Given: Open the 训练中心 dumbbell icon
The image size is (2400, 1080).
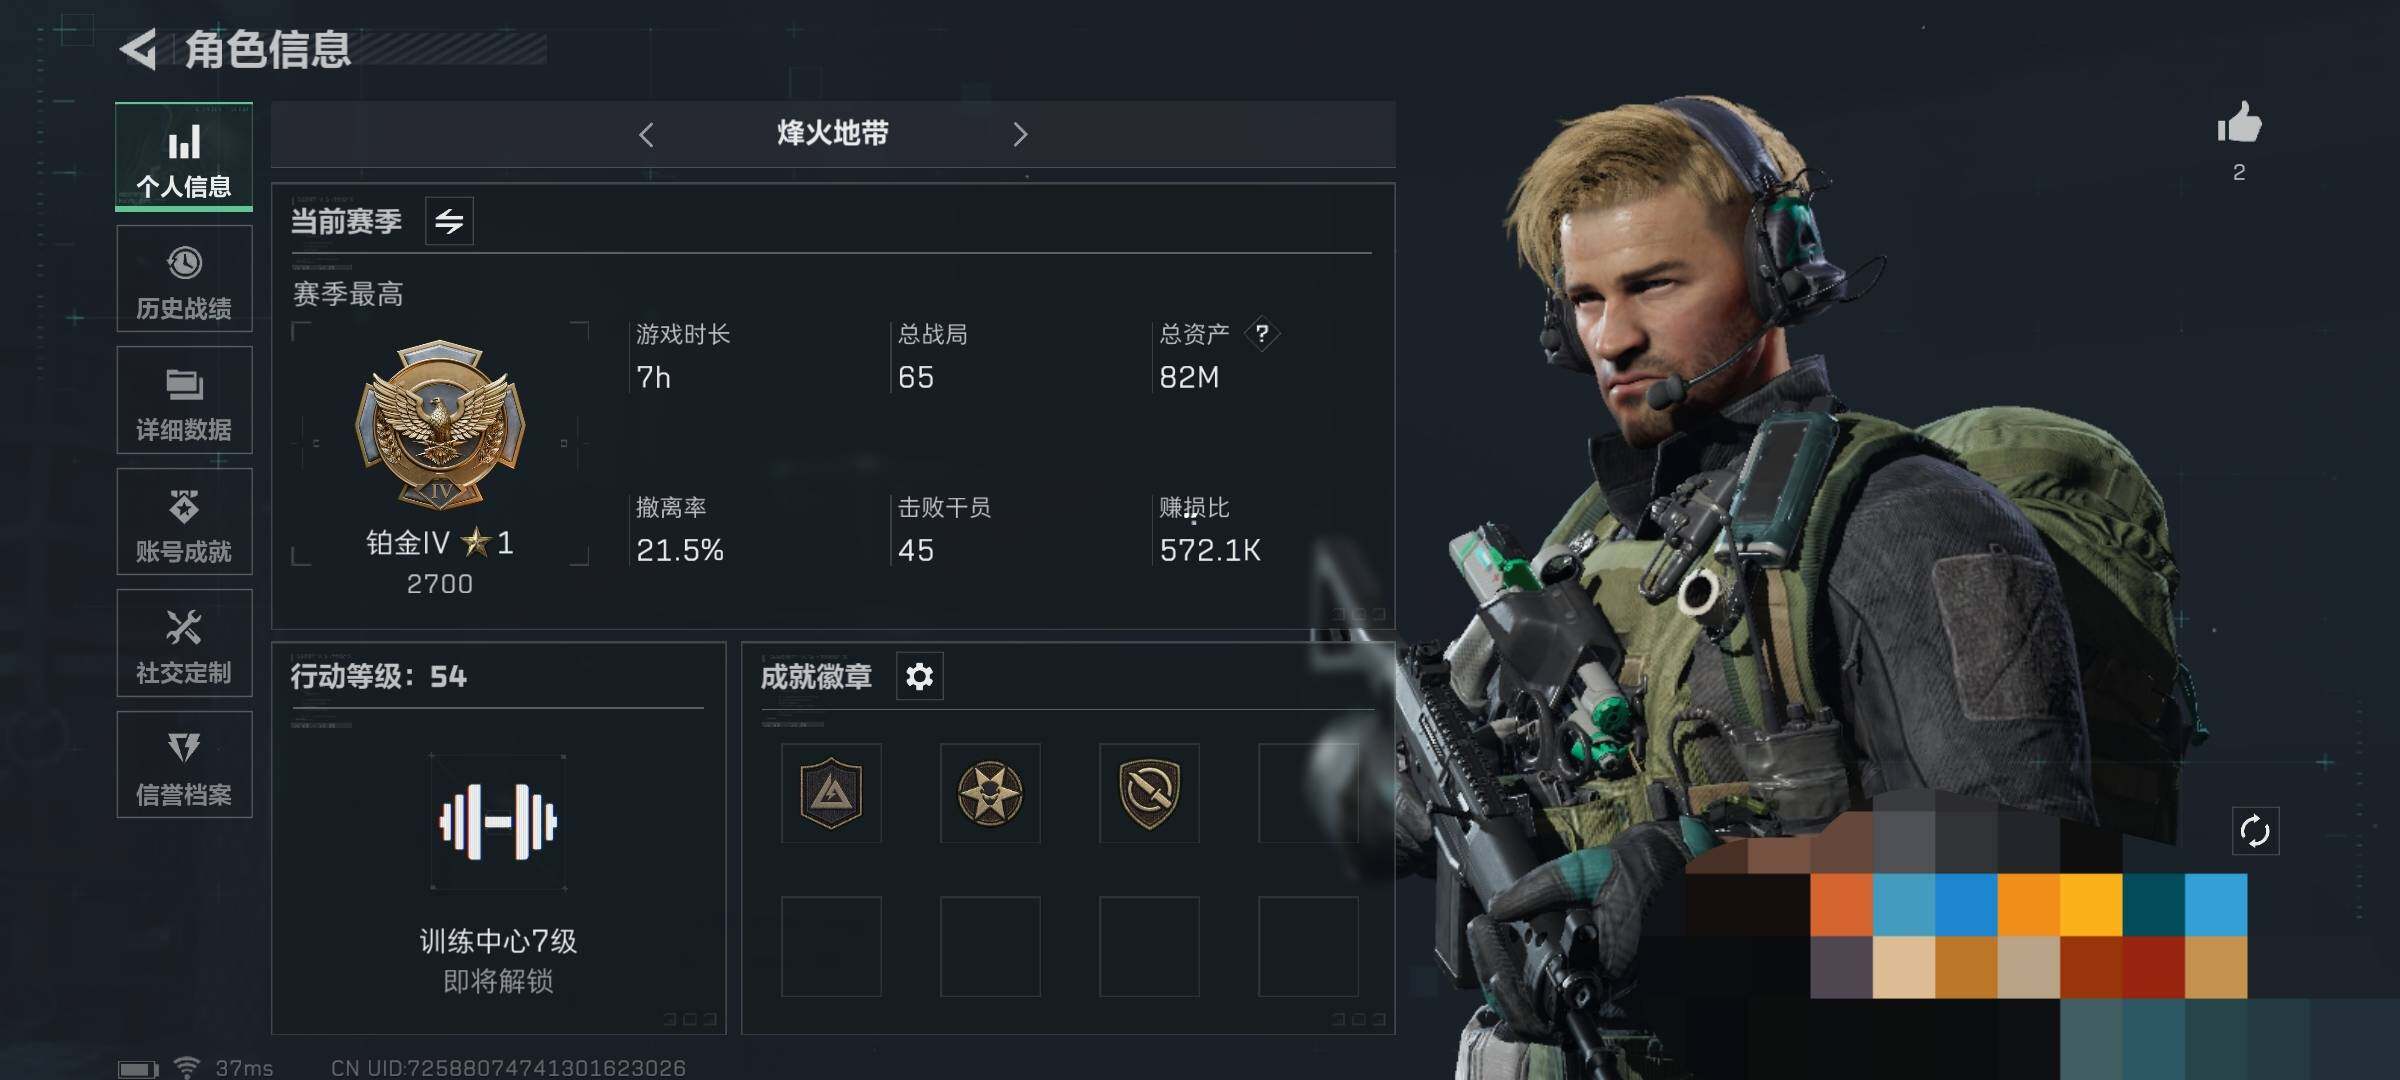Looking at the screenshot, I should tap(498, 822).
